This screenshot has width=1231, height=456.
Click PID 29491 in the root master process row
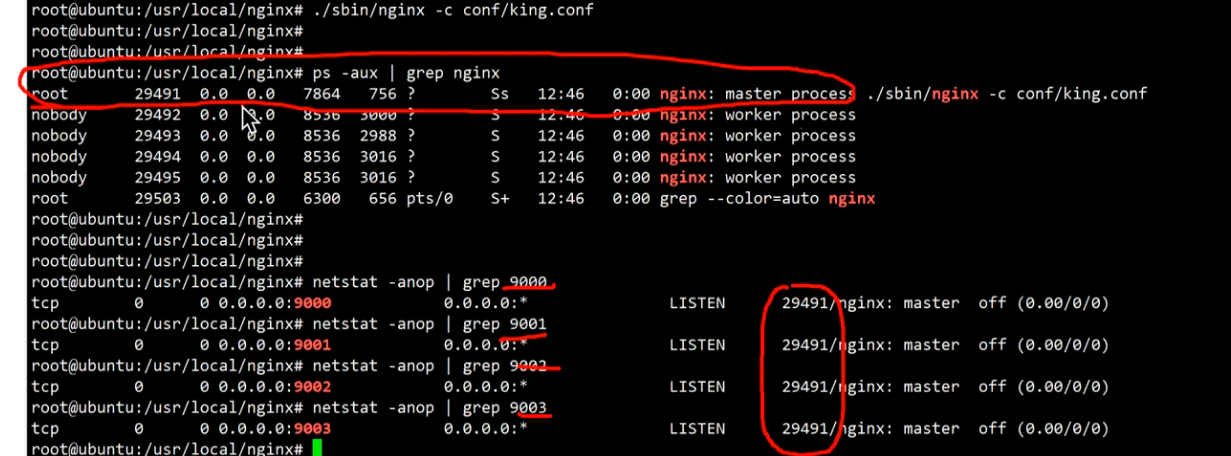click(x=155, y=94)
